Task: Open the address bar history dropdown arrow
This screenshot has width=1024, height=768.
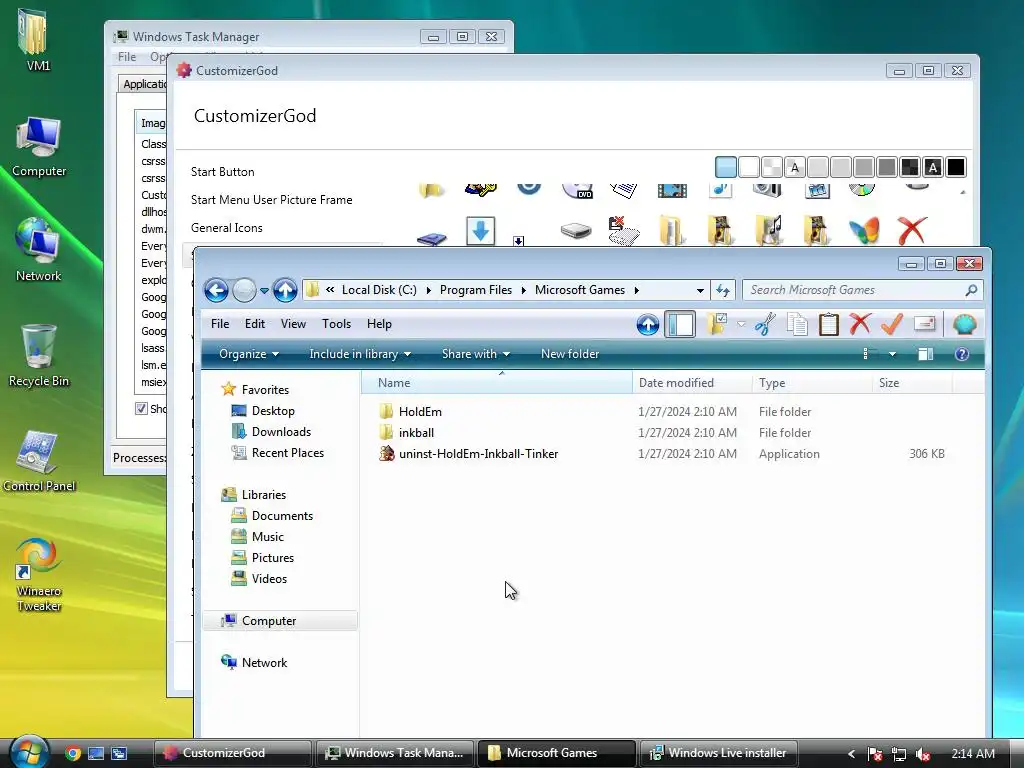Action: tap(699, 291)
